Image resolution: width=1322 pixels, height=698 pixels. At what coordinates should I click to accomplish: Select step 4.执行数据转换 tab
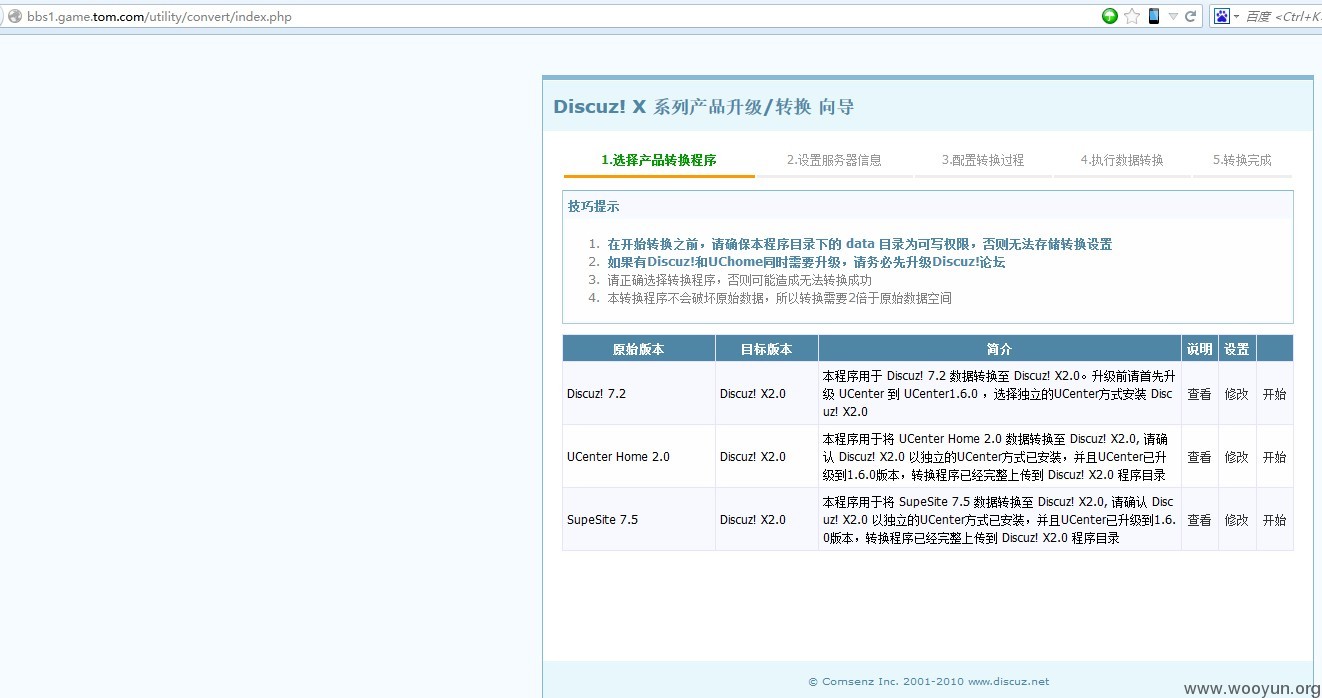tap(1122, 160)
